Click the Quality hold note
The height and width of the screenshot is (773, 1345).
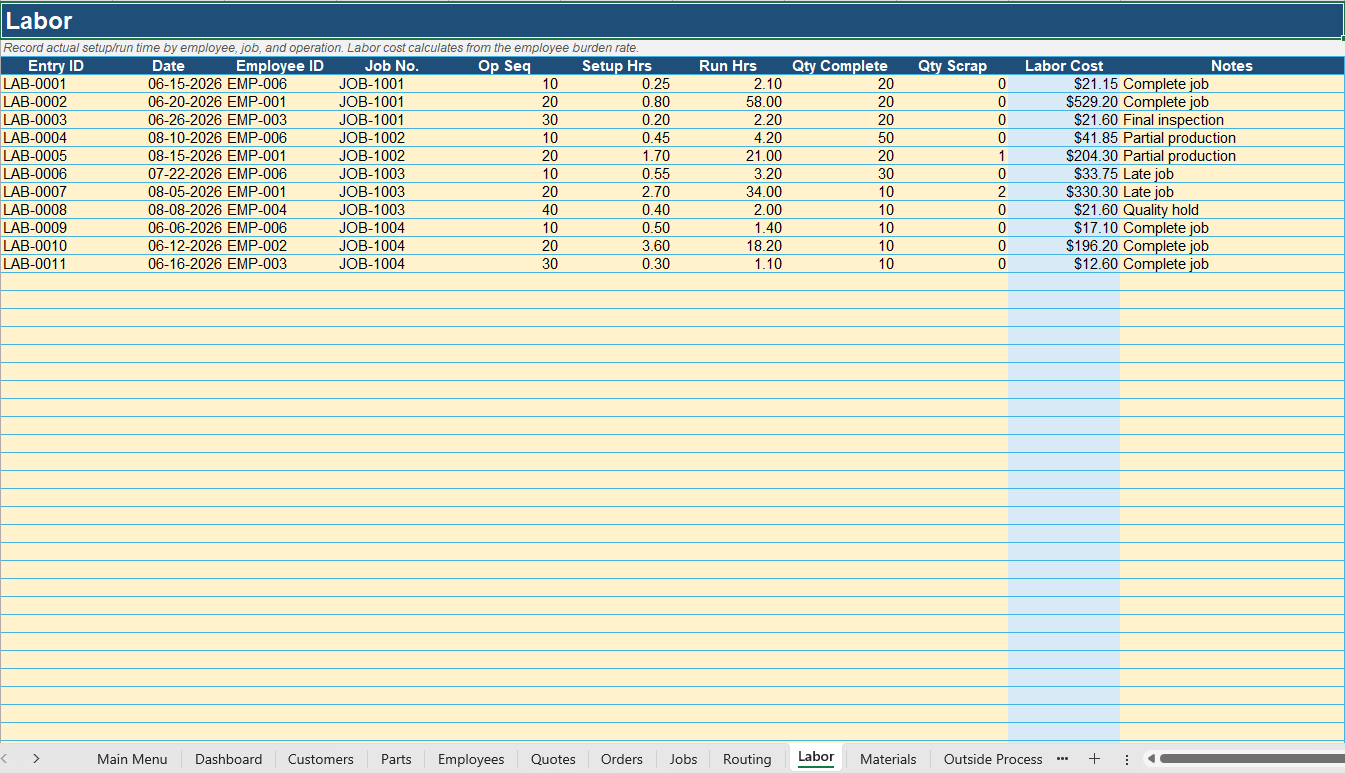coord(1232,210)
